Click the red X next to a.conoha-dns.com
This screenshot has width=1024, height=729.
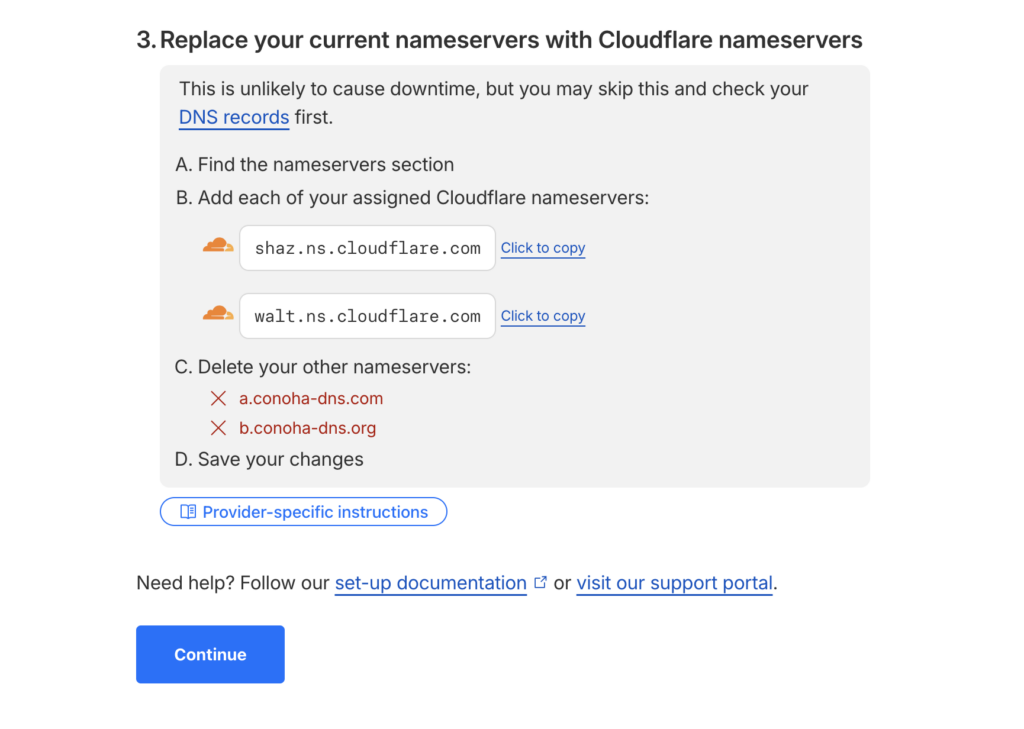click(219, 398)
